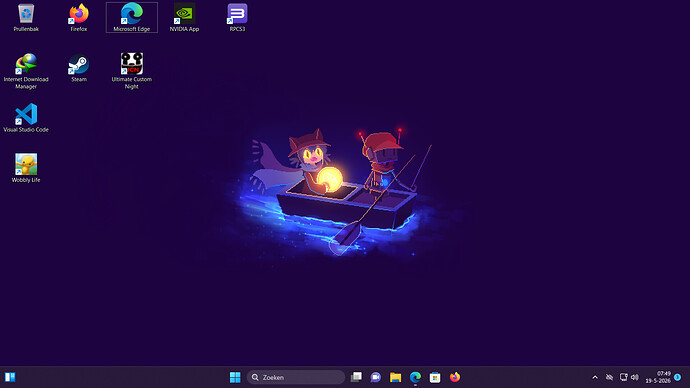Image resolution: width=690 pixels, height=388 pixels.
Task: Open Firefox from the taskbar
Action: click(455, 377)
